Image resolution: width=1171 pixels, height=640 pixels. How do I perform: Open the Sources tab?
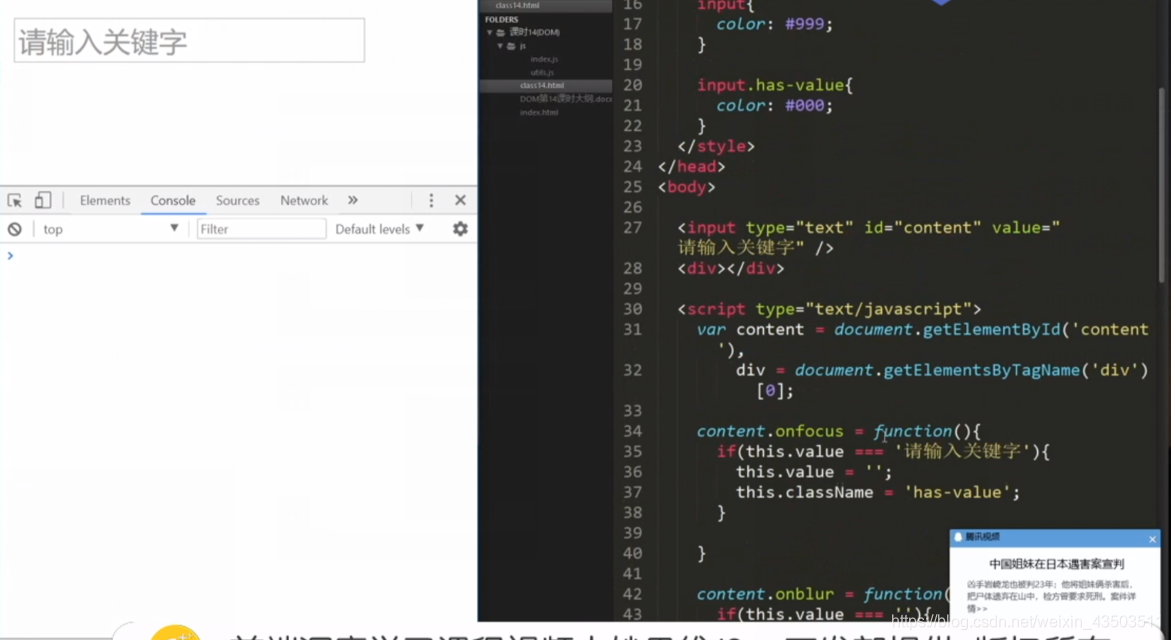(x=237, y=200)
